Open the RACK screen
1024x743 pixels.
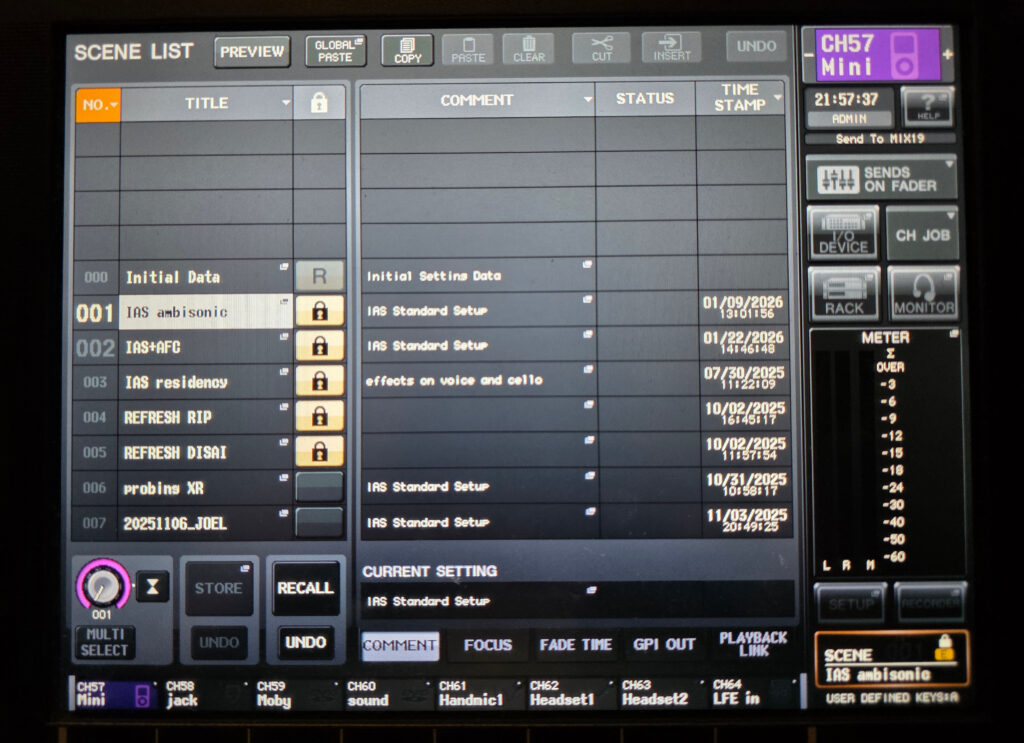[x=844, y=294]
